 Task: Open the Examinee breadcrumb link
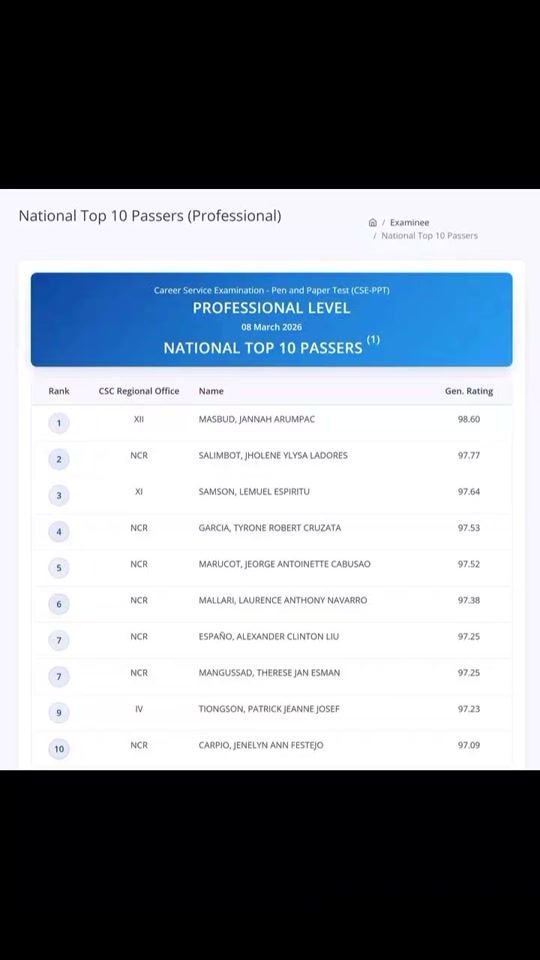click(410, 223)
